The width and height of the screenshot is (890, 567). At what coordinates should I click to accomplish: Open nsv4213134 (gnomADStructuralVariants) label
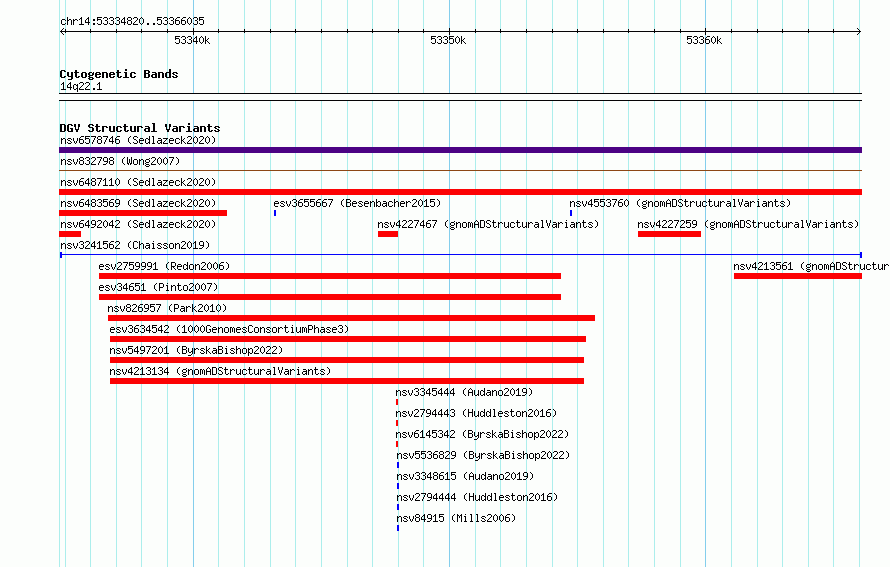click(x=220, y=371)
